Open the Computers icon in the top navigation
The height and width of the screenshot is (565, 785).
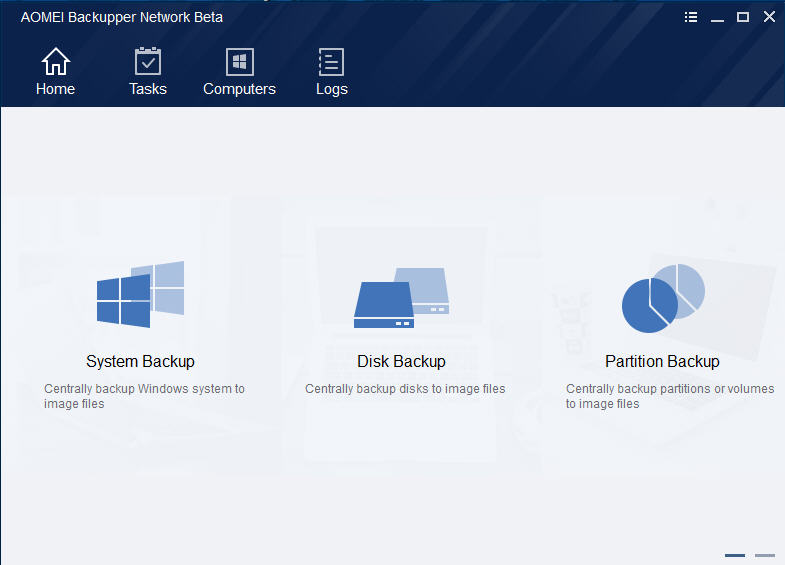(x=239, y=62)
